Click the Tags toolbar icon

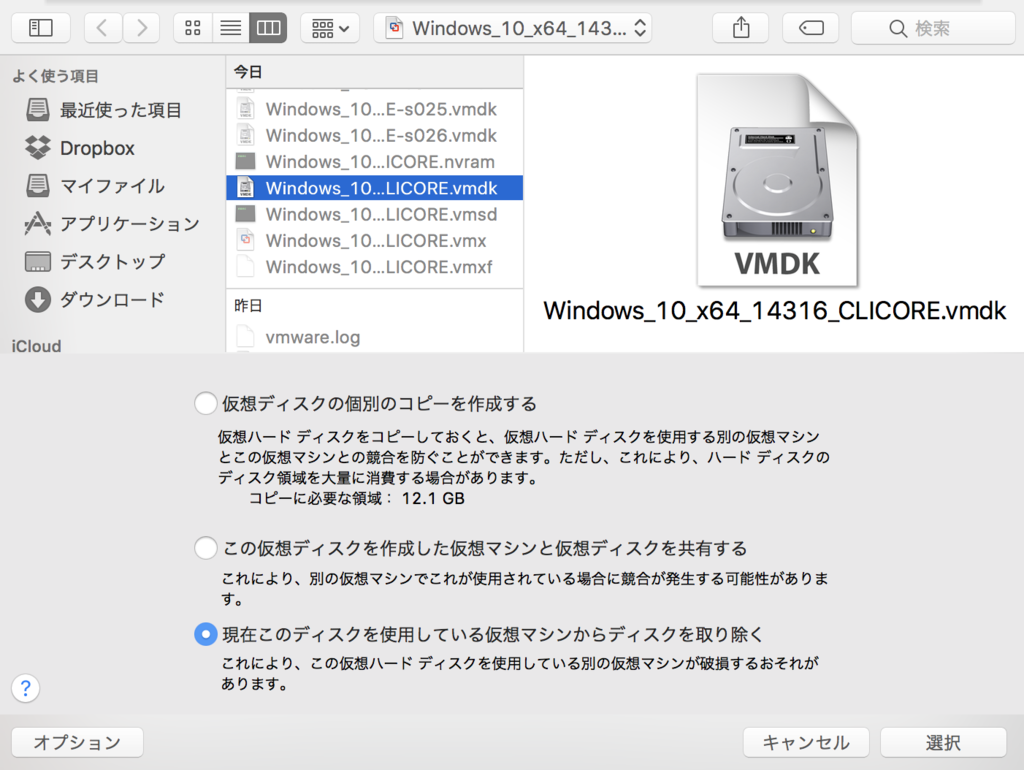(x=810, y=28)
